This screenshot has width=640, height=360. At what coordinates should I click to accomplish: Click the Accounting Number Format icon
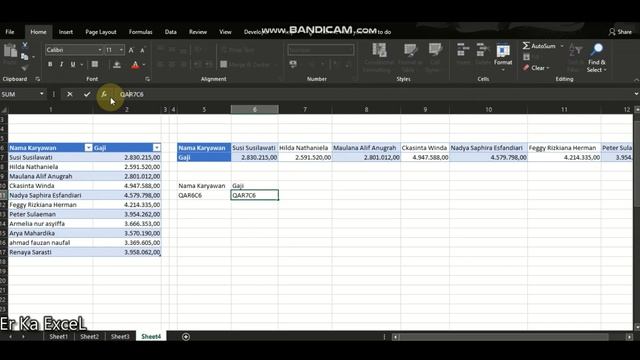[293, 64]
